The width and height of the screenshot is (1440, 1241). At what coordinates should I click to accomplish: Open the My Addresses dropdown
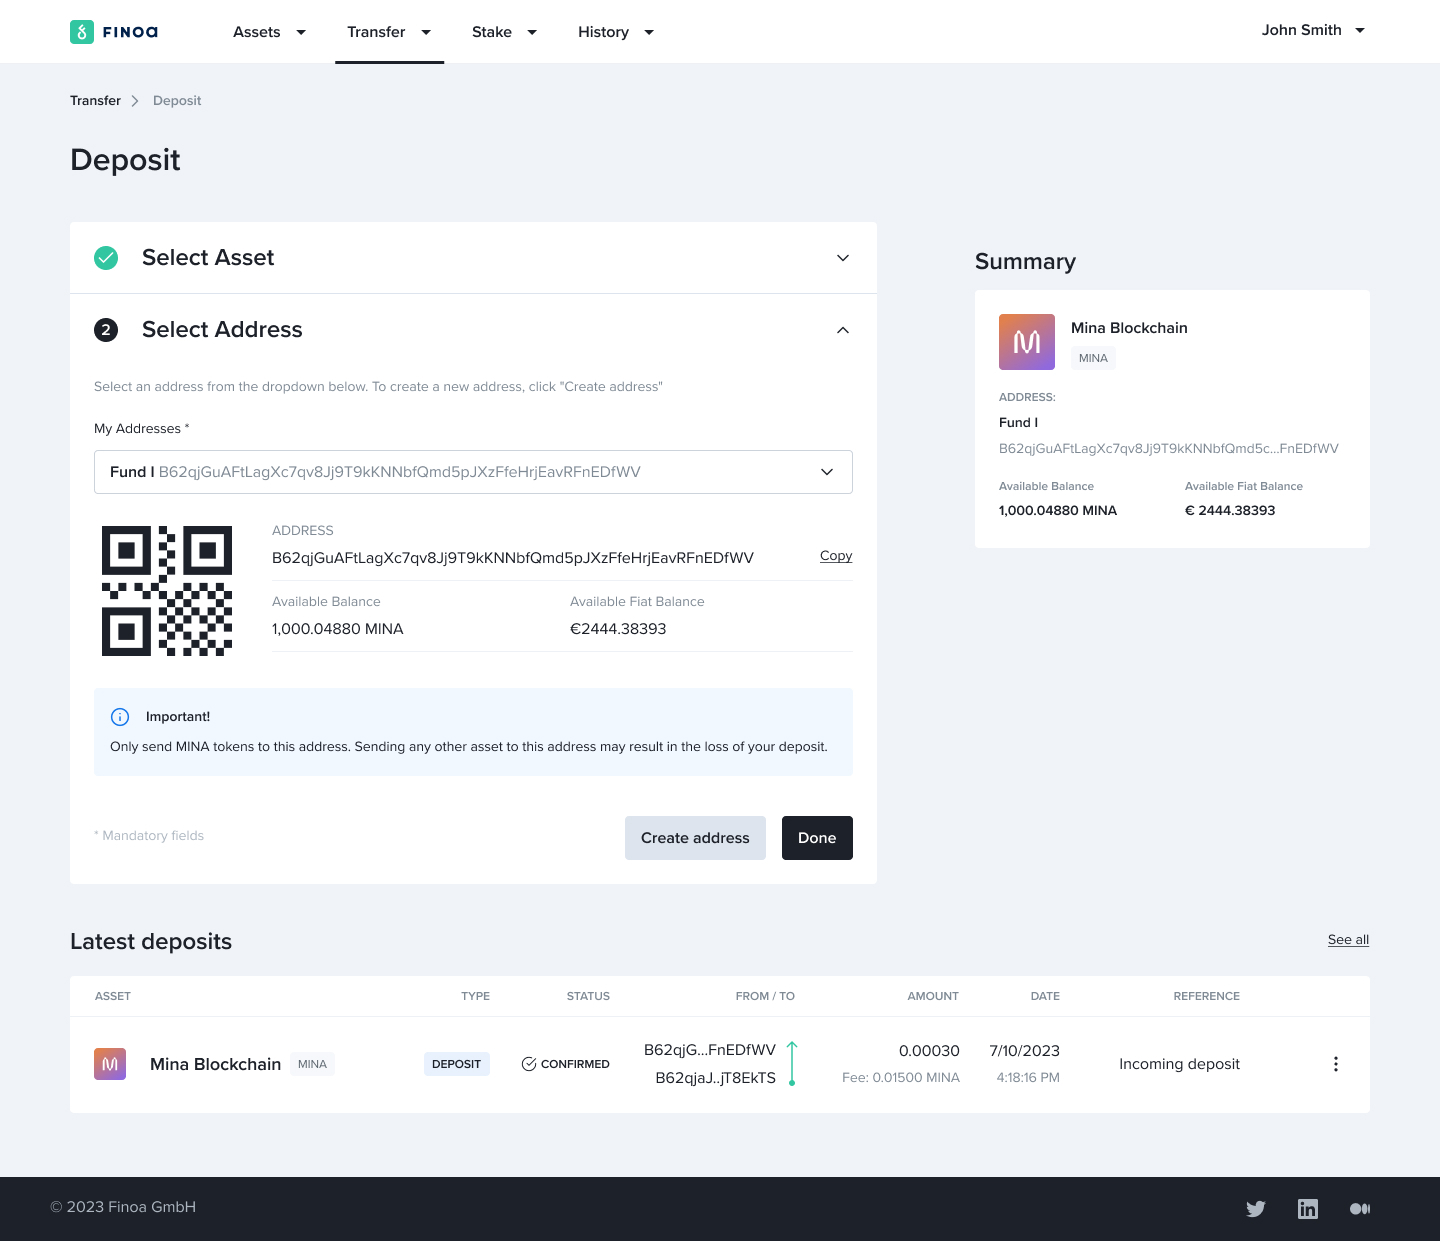473,472
